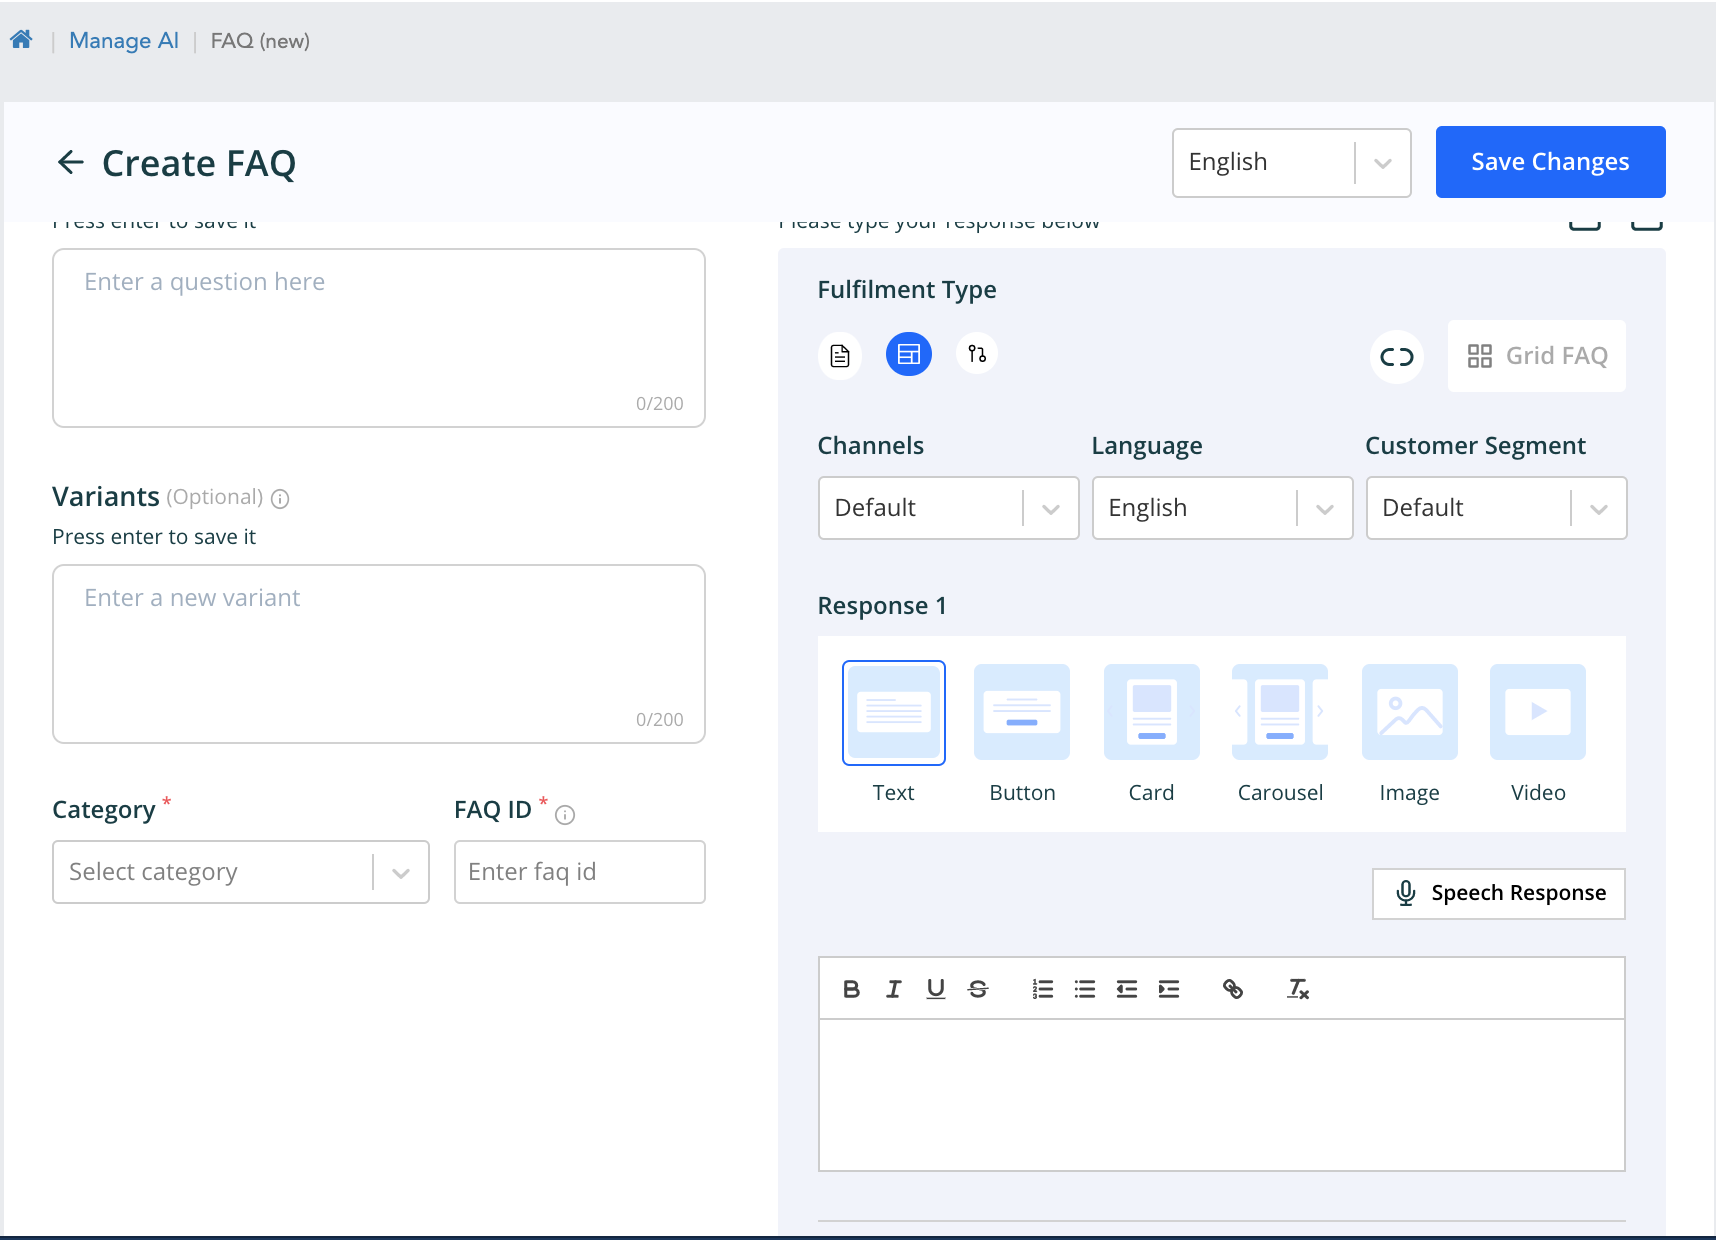Viewport: 1716px width, 1240px height.
Task: Toggle strikethrough formatting in editor
Action: coord(978,989)
